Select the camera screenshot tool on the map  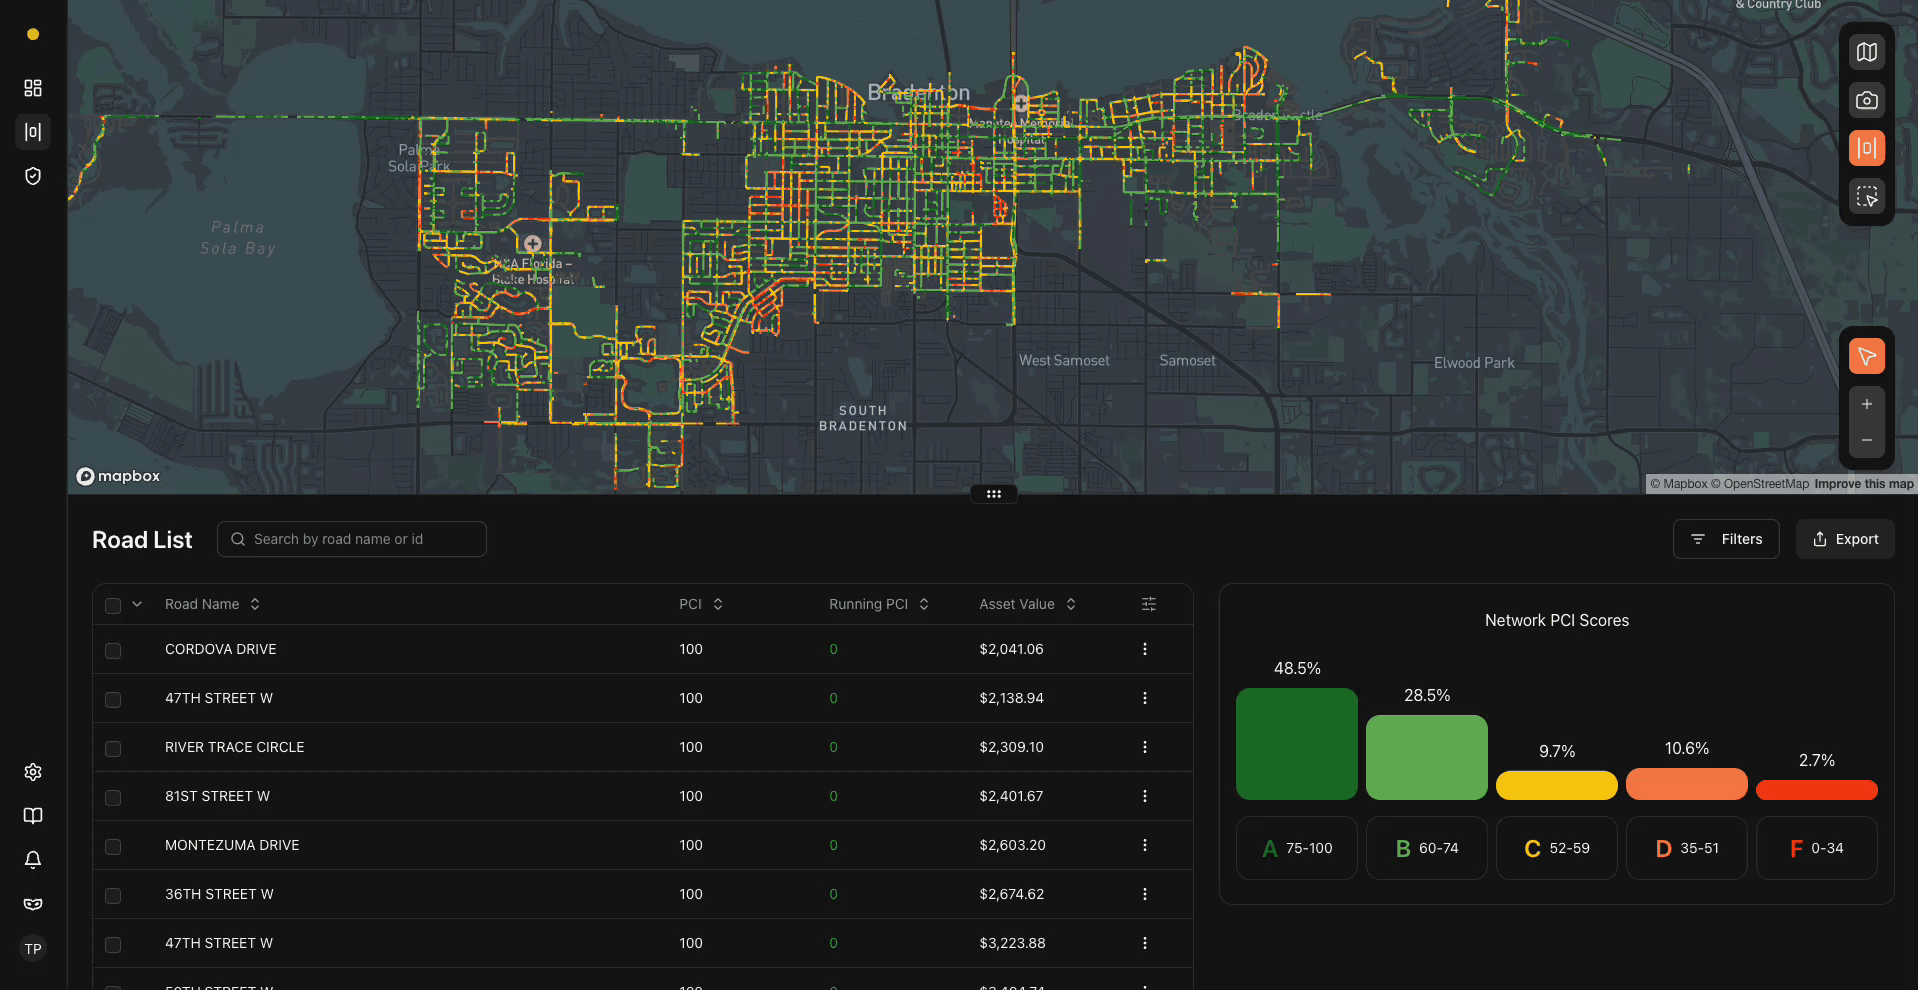pyautogui.click(x=1867, y=100)
